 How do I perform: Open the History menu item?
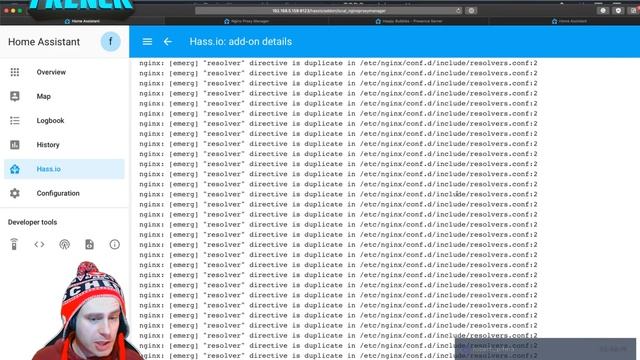64,145
